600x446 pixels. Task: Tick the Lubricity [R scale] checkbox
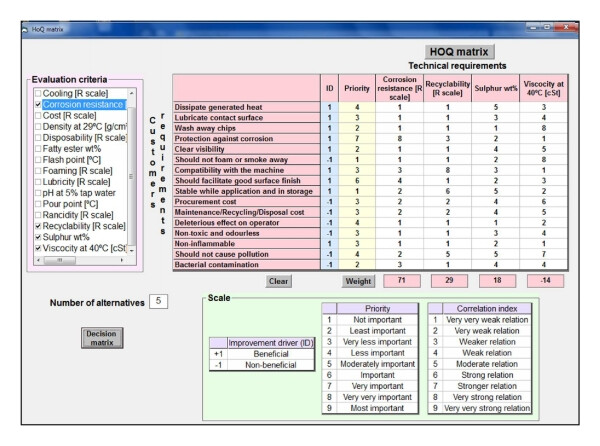[38, 182]
